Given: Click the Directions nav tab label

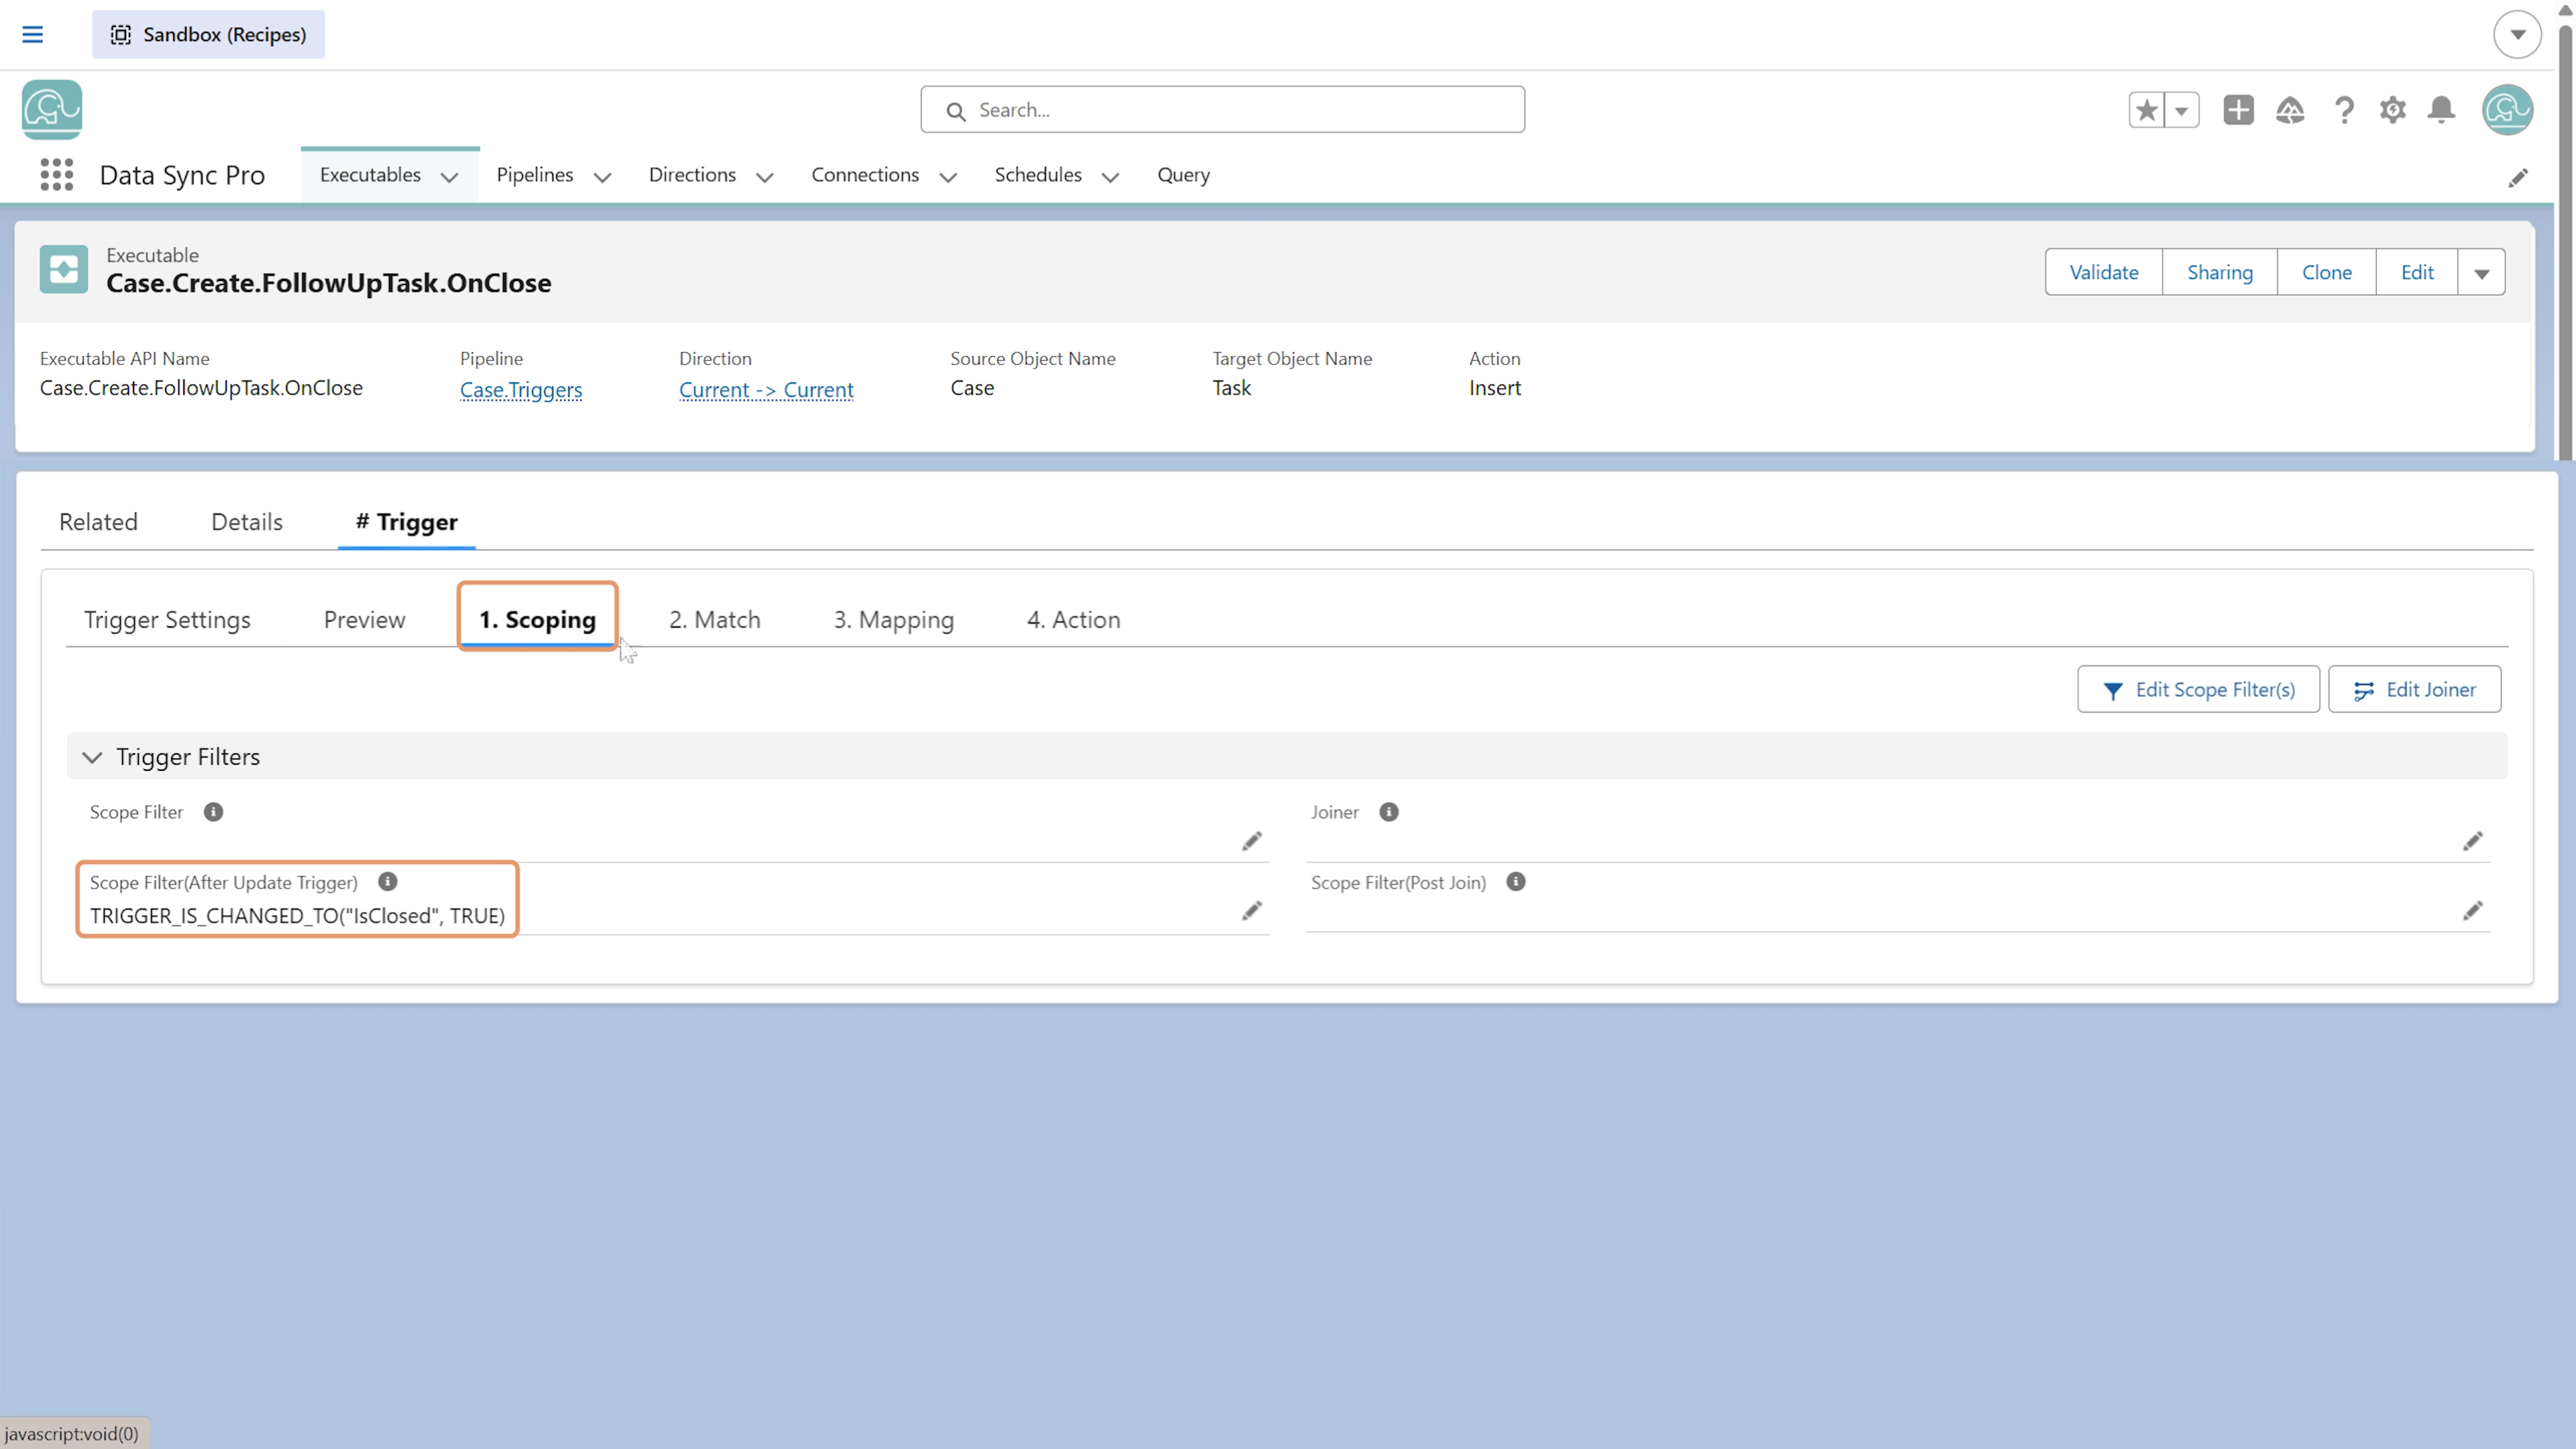Looking at the screenshot, I should 692,175.
